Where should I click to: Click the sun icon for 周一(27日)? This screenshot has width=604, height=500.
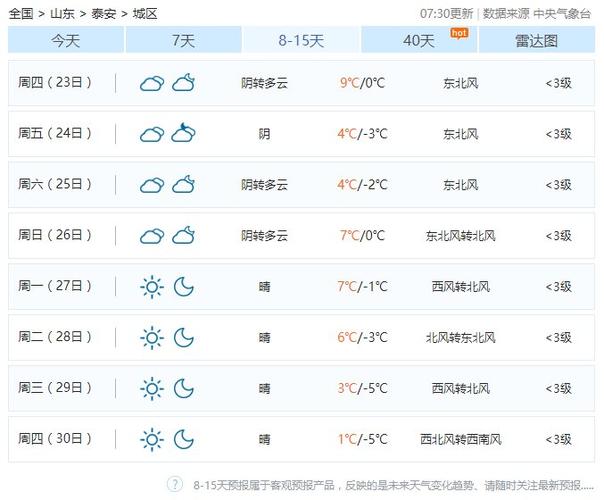point(152,287)
